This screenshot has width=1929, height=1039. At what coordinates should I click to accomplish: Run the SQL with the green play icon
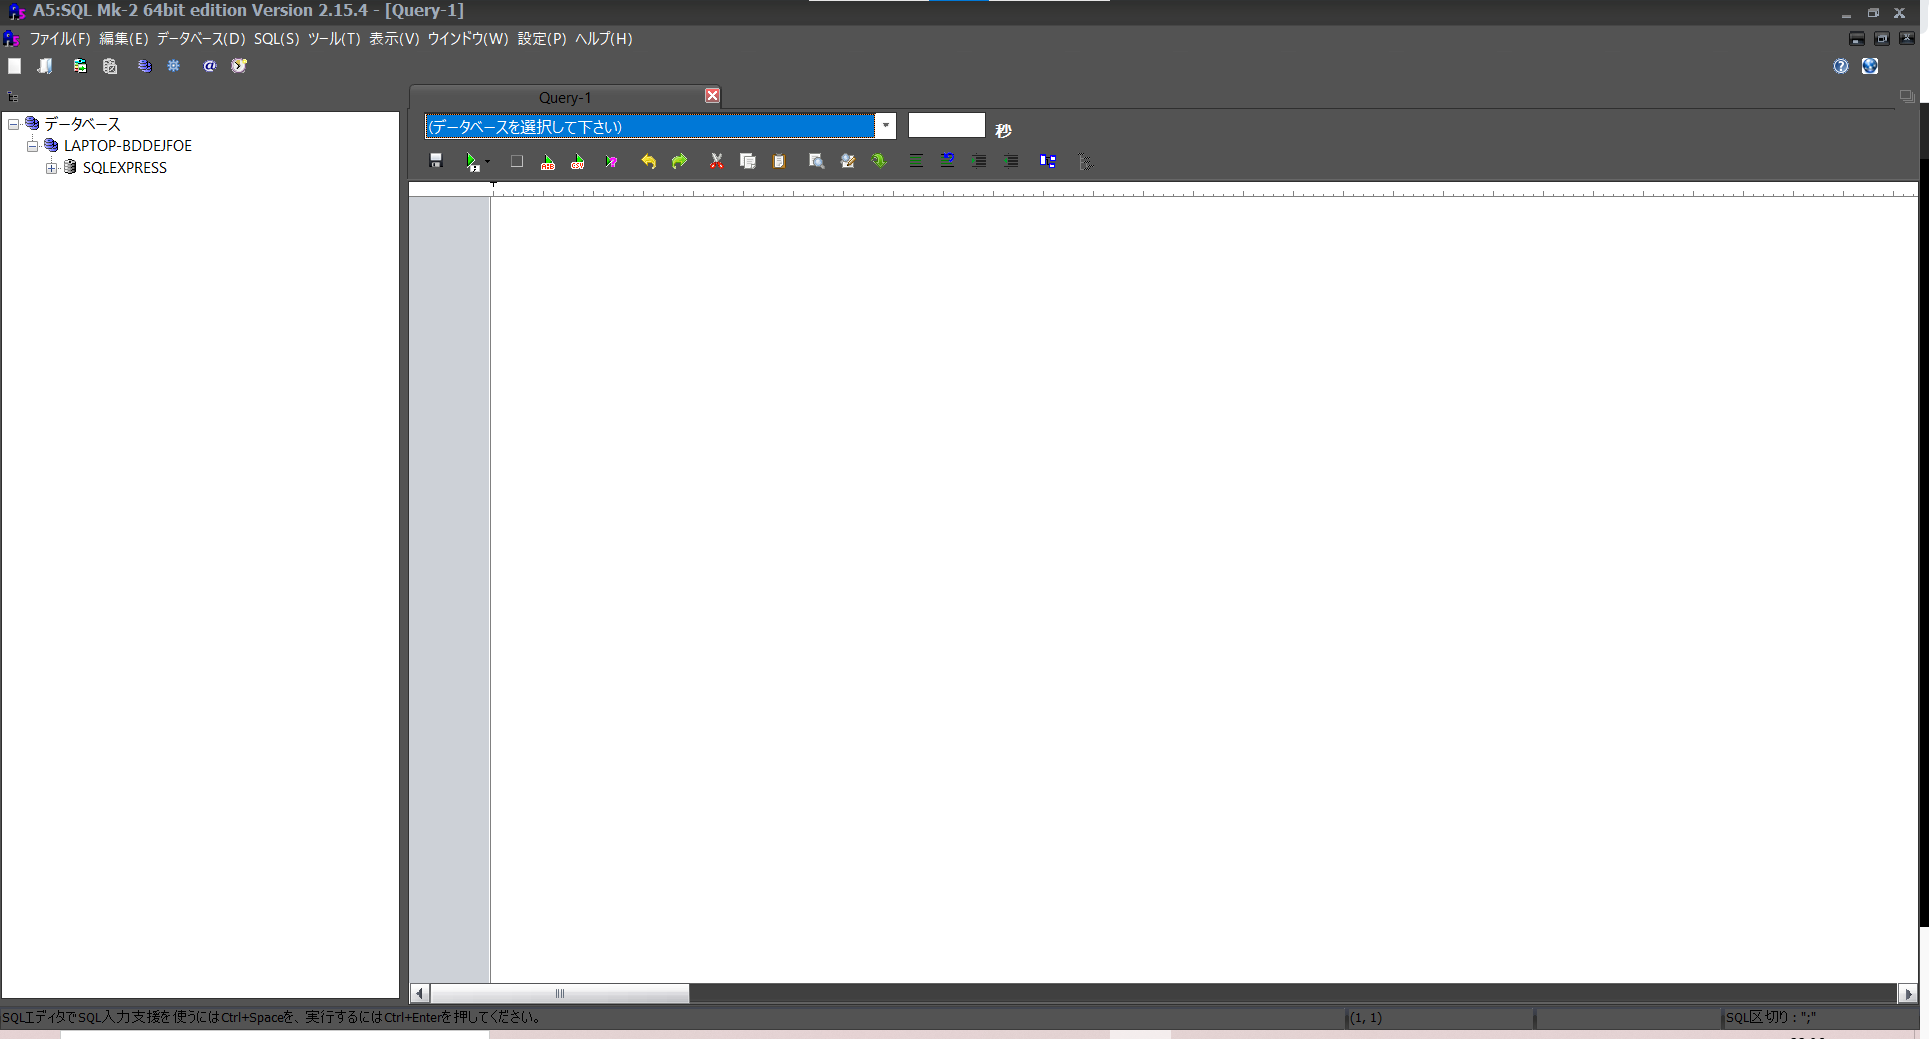(472, 161)
